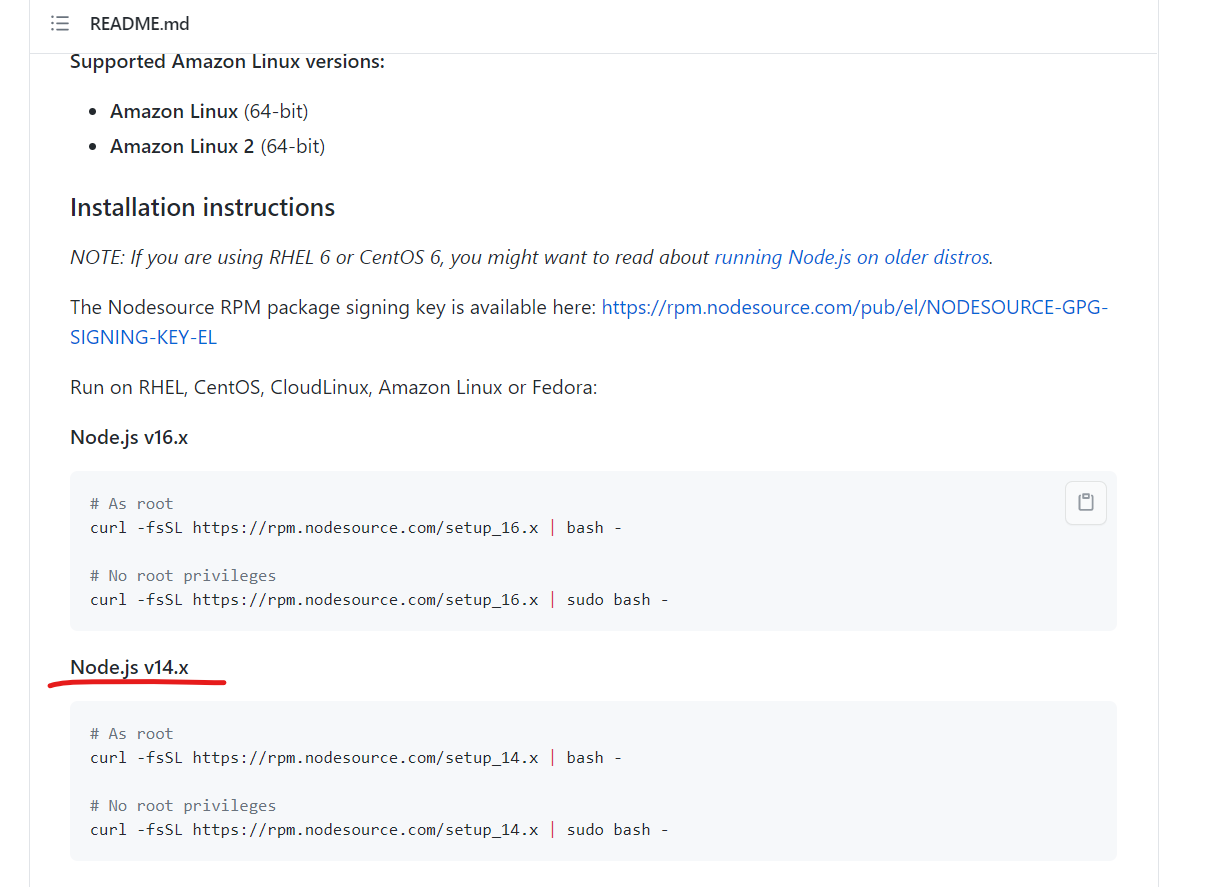Click the README.md file title
Image resolution: width=1207 pixels, height=887 pixels.
[139, 23]
